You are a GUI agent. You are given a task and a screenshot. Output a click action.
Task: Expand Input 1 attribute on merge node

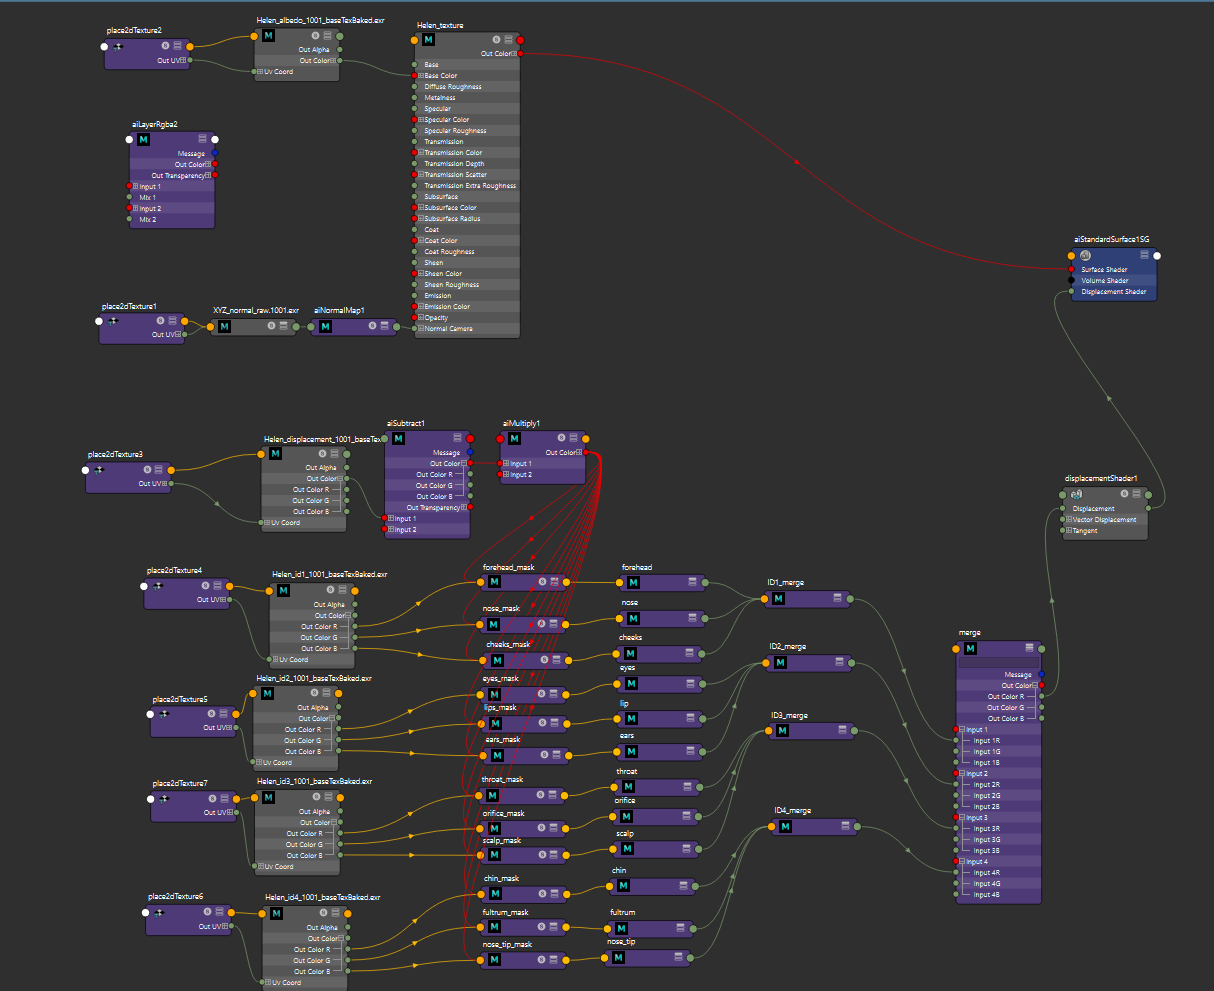click(962, 729)
